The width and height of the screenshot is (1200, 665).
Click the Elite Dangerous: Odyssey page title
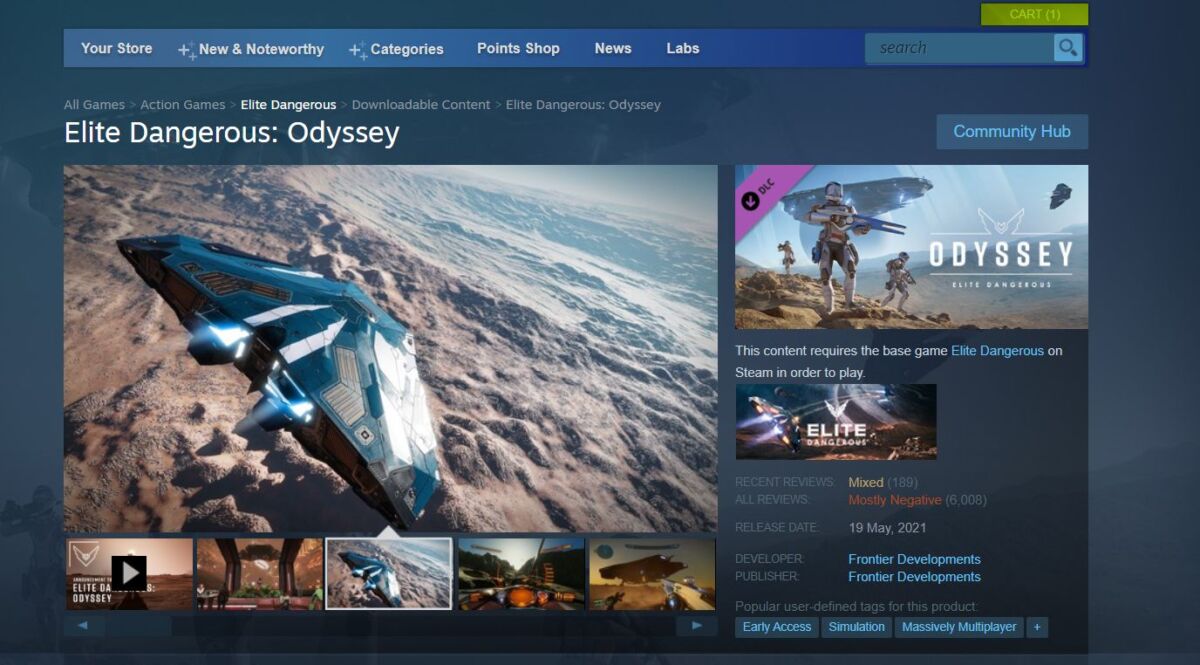(232, 133)
